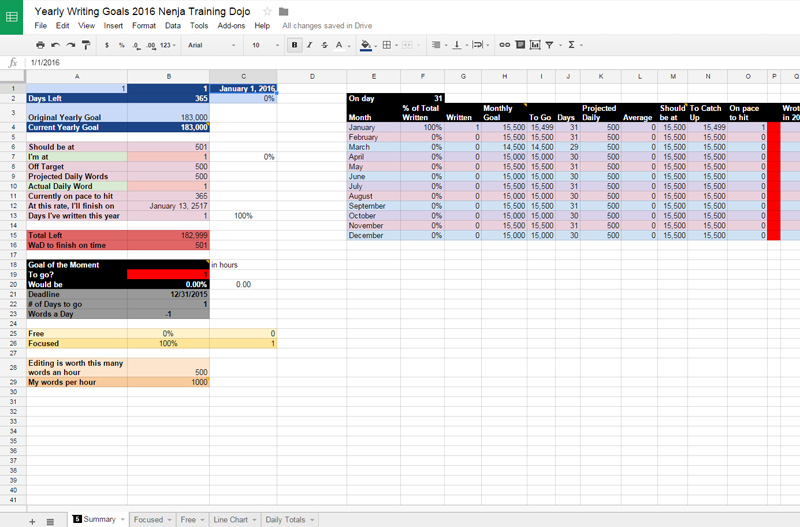
Task: Click the add sheet plus button
Action: [x=31, y=520]
